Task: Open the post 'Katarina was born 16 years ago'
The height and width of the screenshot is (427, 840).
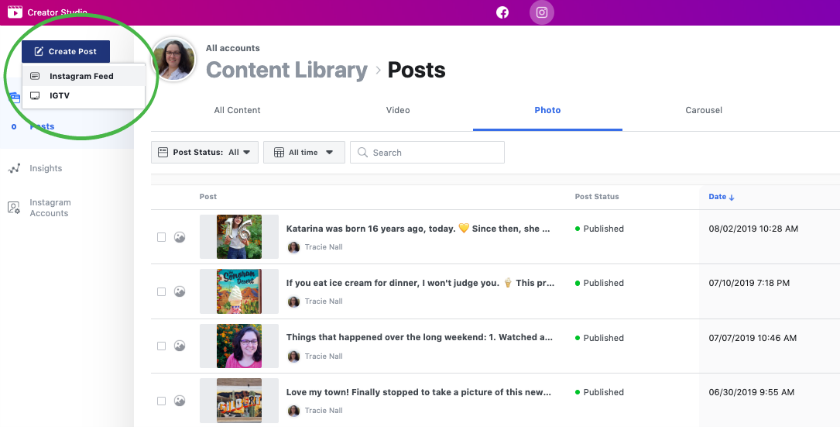Action: point(418,229)
